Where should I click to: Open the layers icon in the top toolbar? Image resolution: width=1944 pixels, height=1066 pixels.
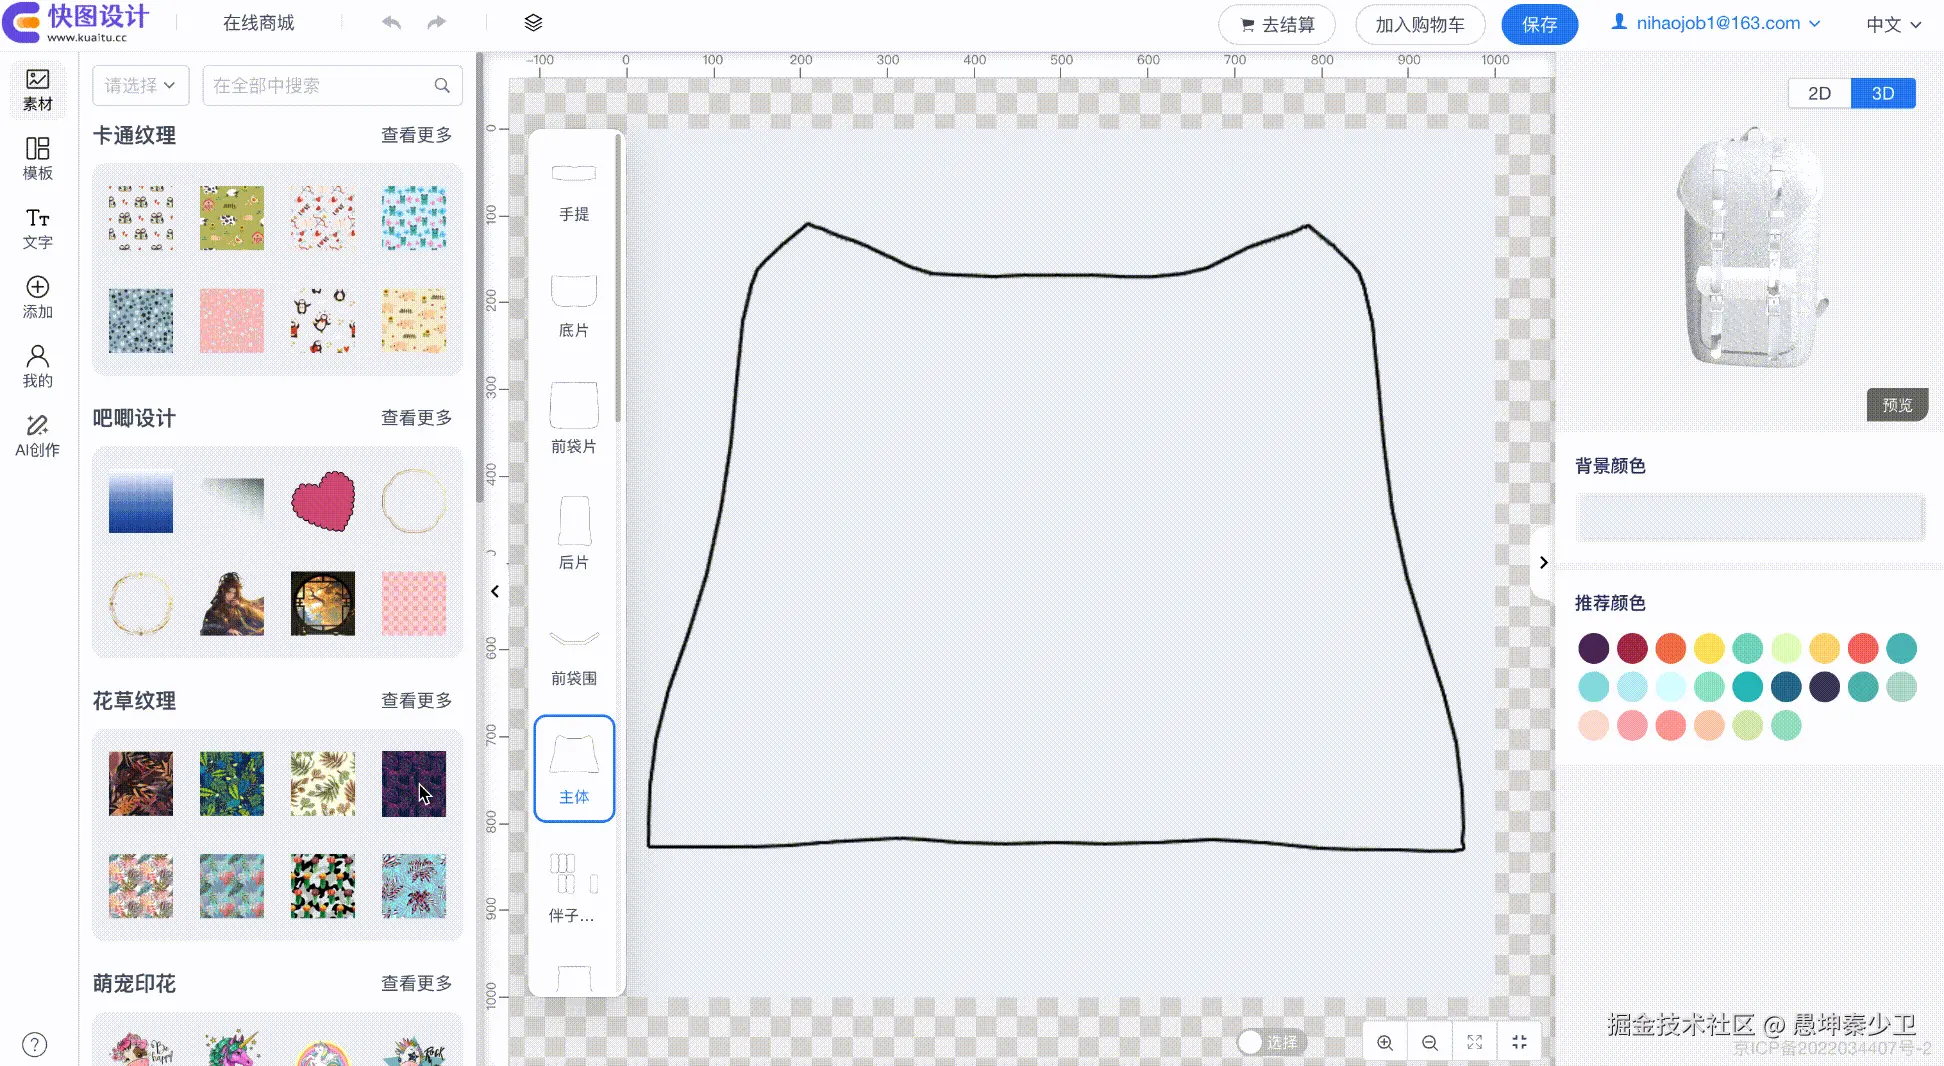coord(533,22)
